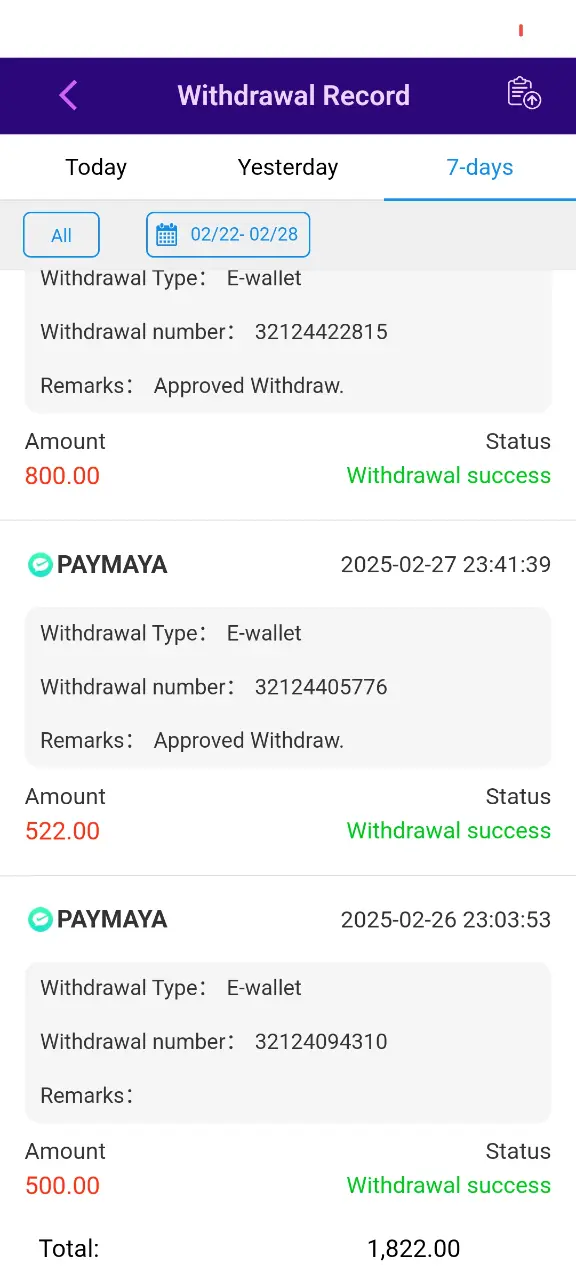The image size is (576, 1280).
Task: Click the 500.00 amount
Action: pos(63,1186)
